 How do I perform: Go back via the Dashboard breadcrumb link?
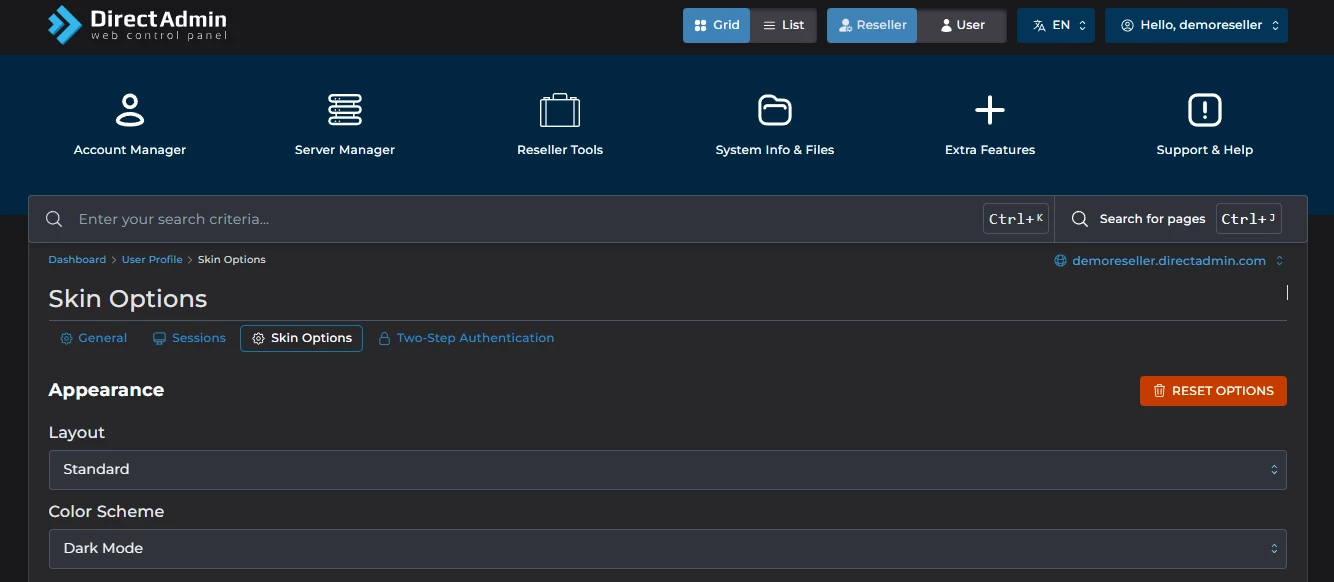click(x=77, y=259)
